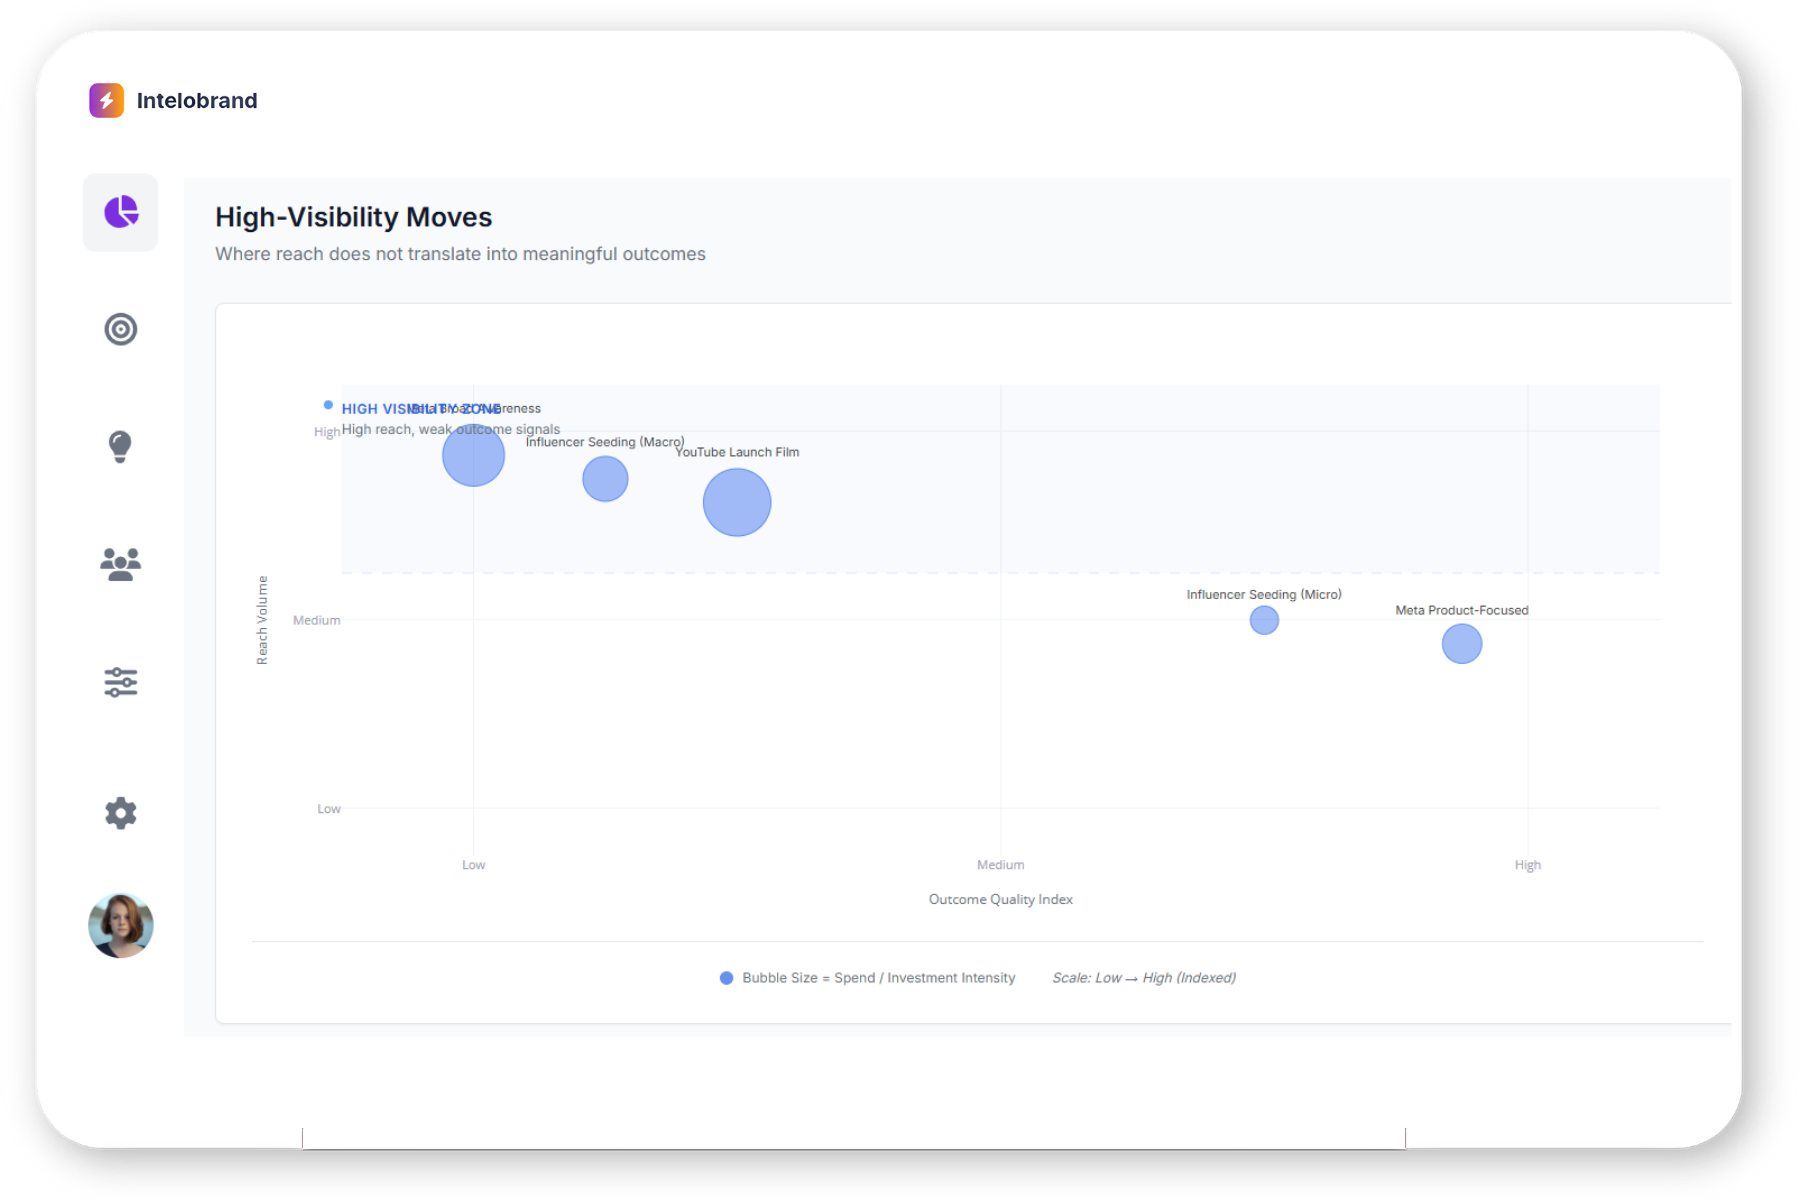
Task: Go to the audience people group icon
Action: 121,564
